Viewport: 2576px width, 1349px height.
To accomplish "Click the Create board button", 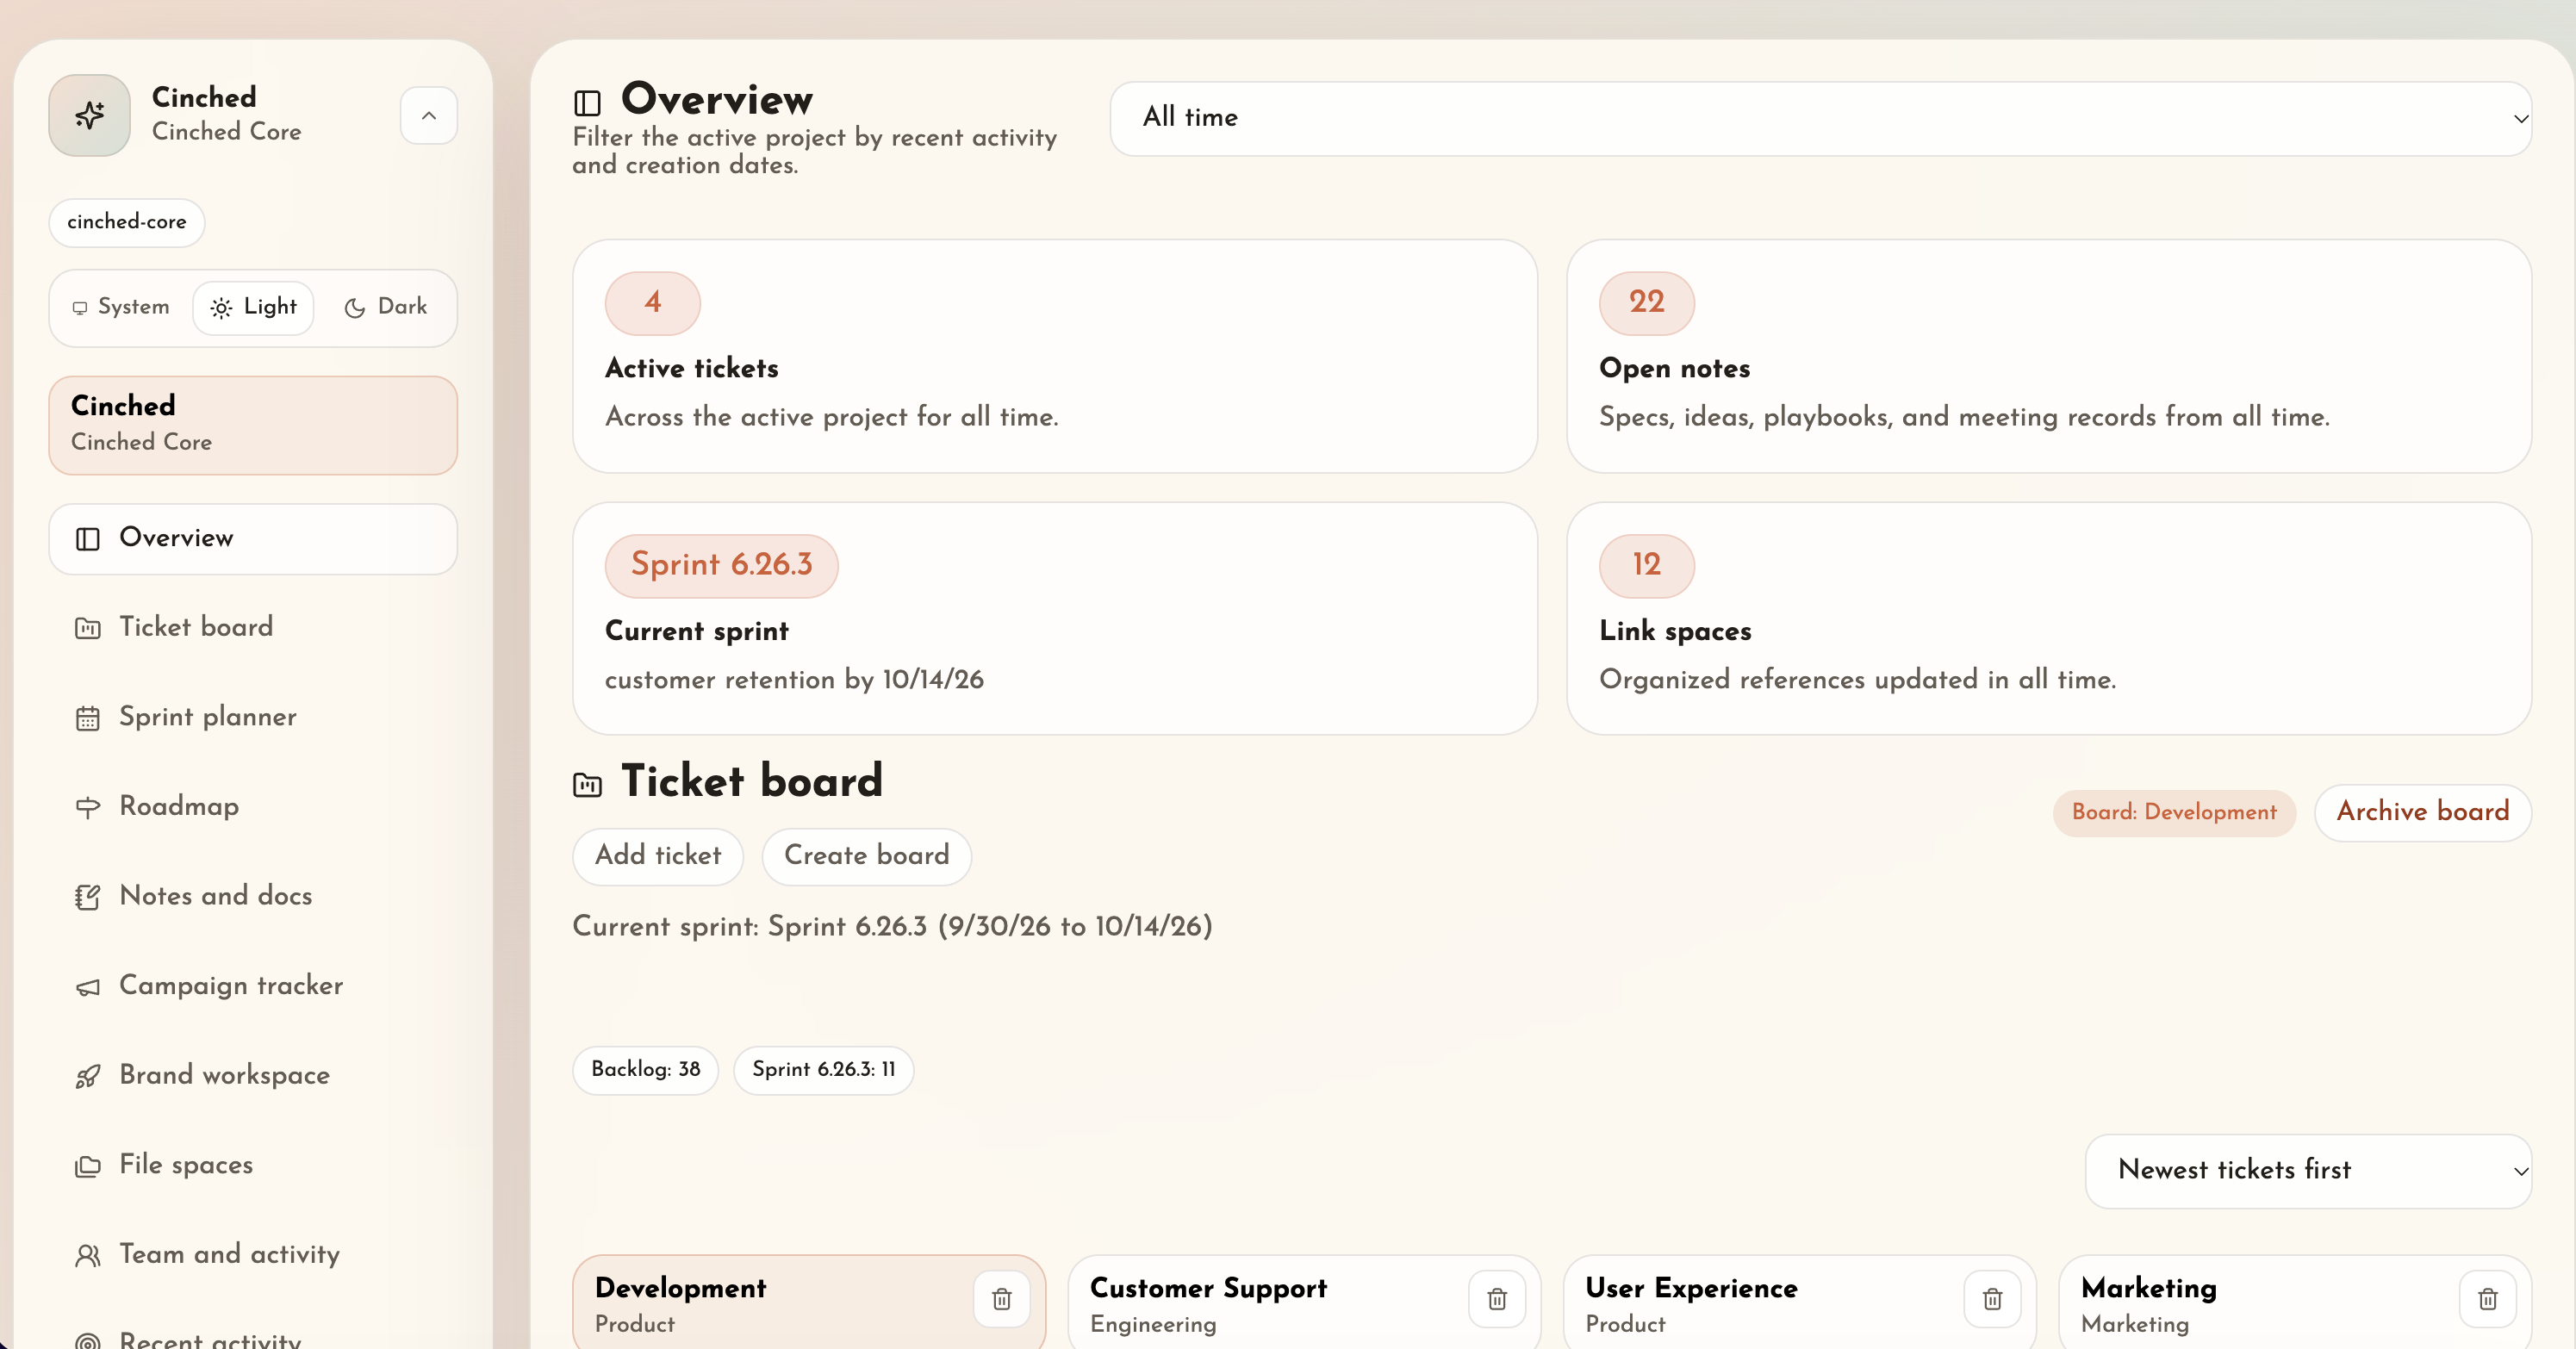I will pyautogui.click(x=867, y=856).
